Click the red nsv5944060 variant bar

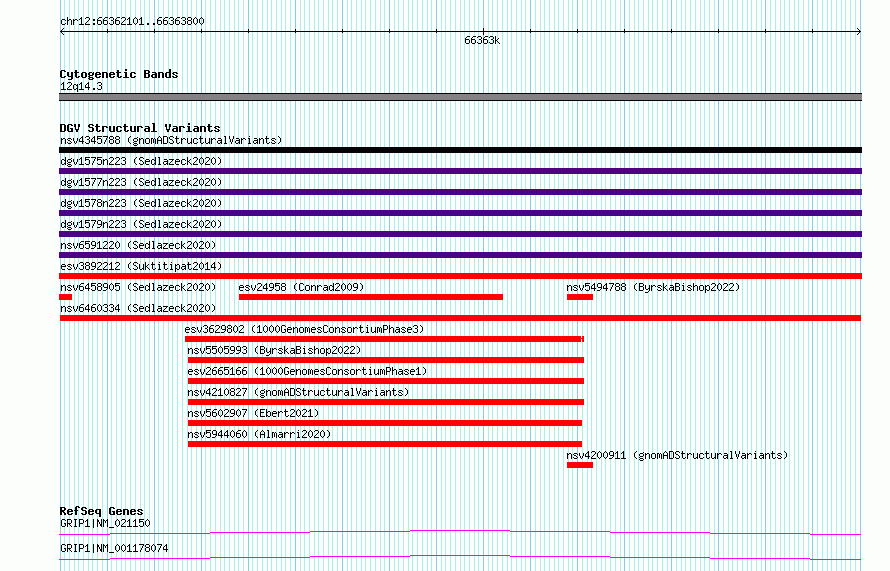point(385,444)
